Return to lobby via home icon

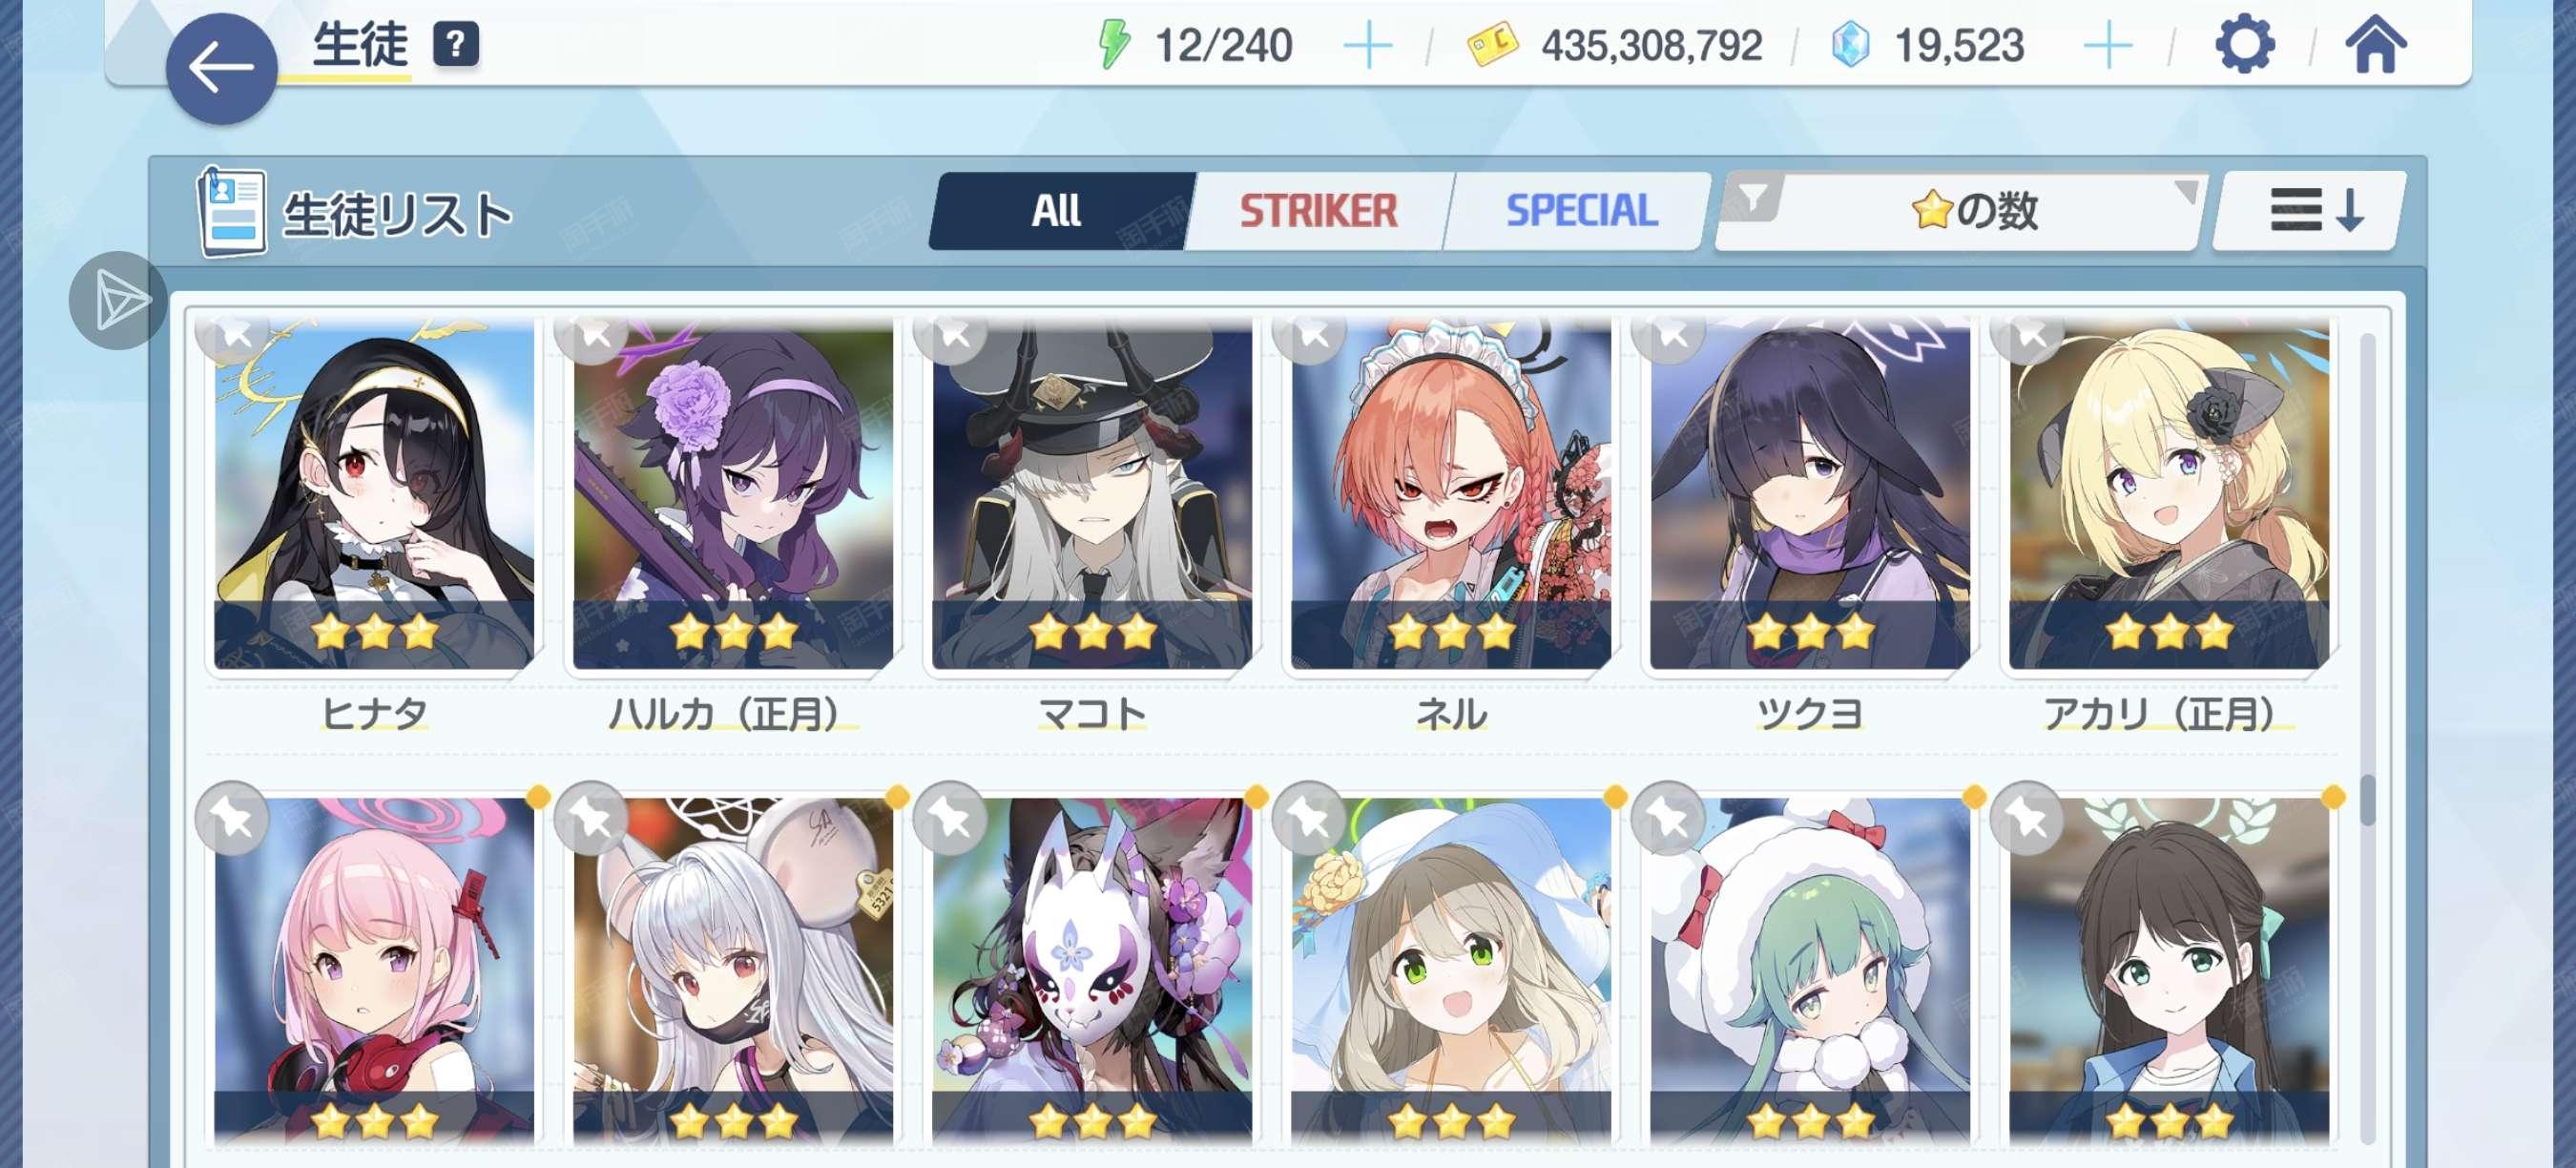coord(2375,45)
